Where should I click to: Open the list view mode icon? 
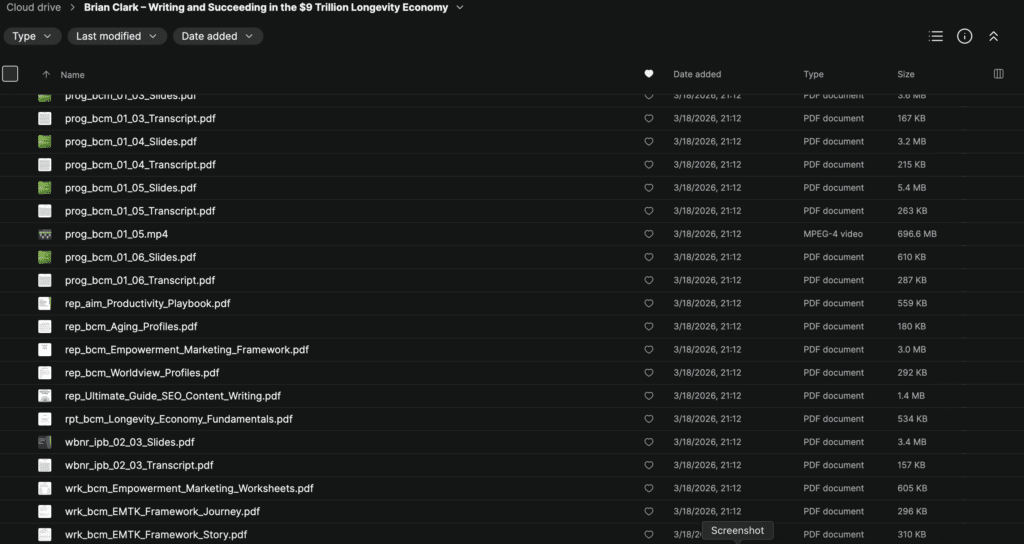tap(936, 37)
